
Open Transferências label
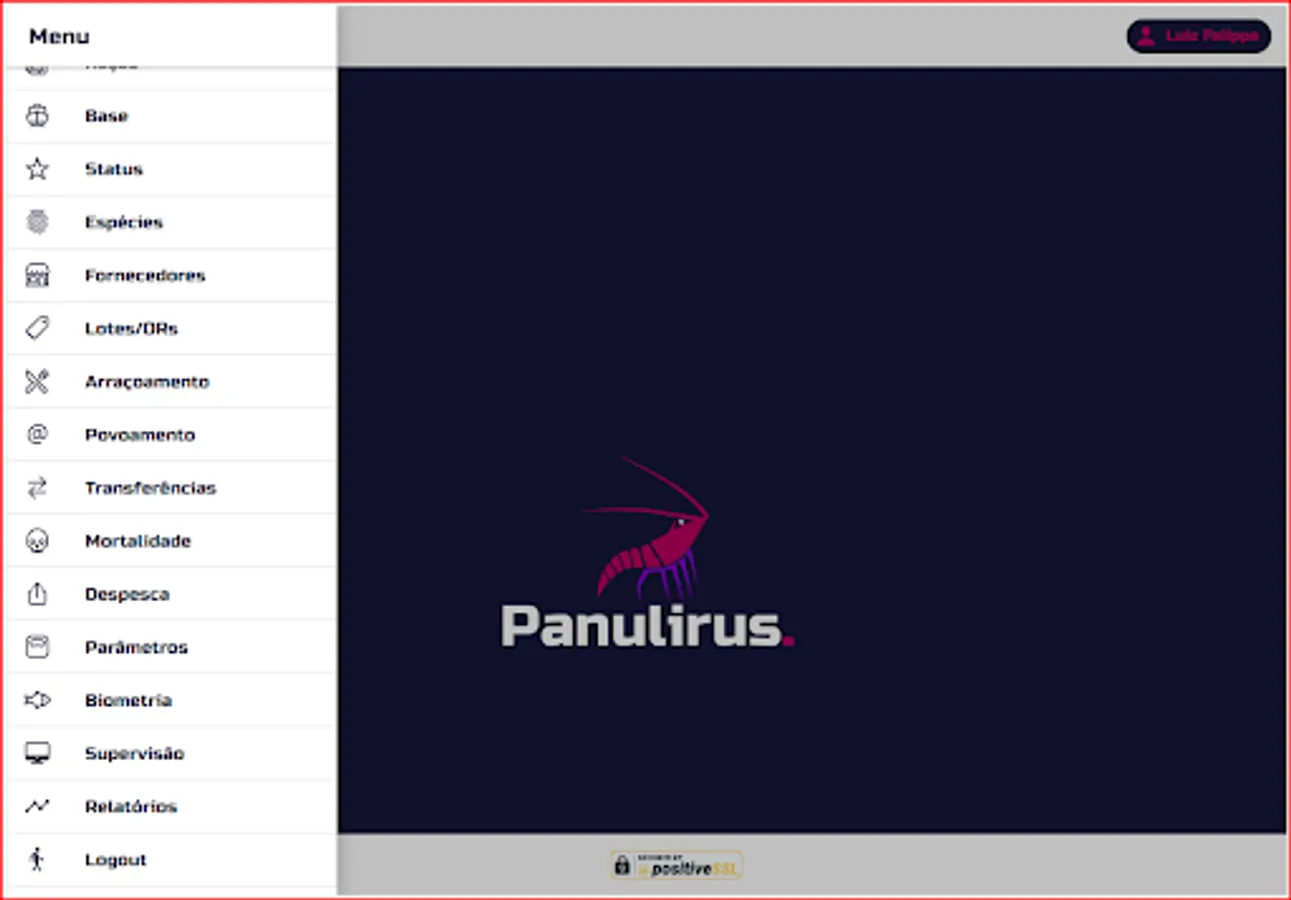150,488
